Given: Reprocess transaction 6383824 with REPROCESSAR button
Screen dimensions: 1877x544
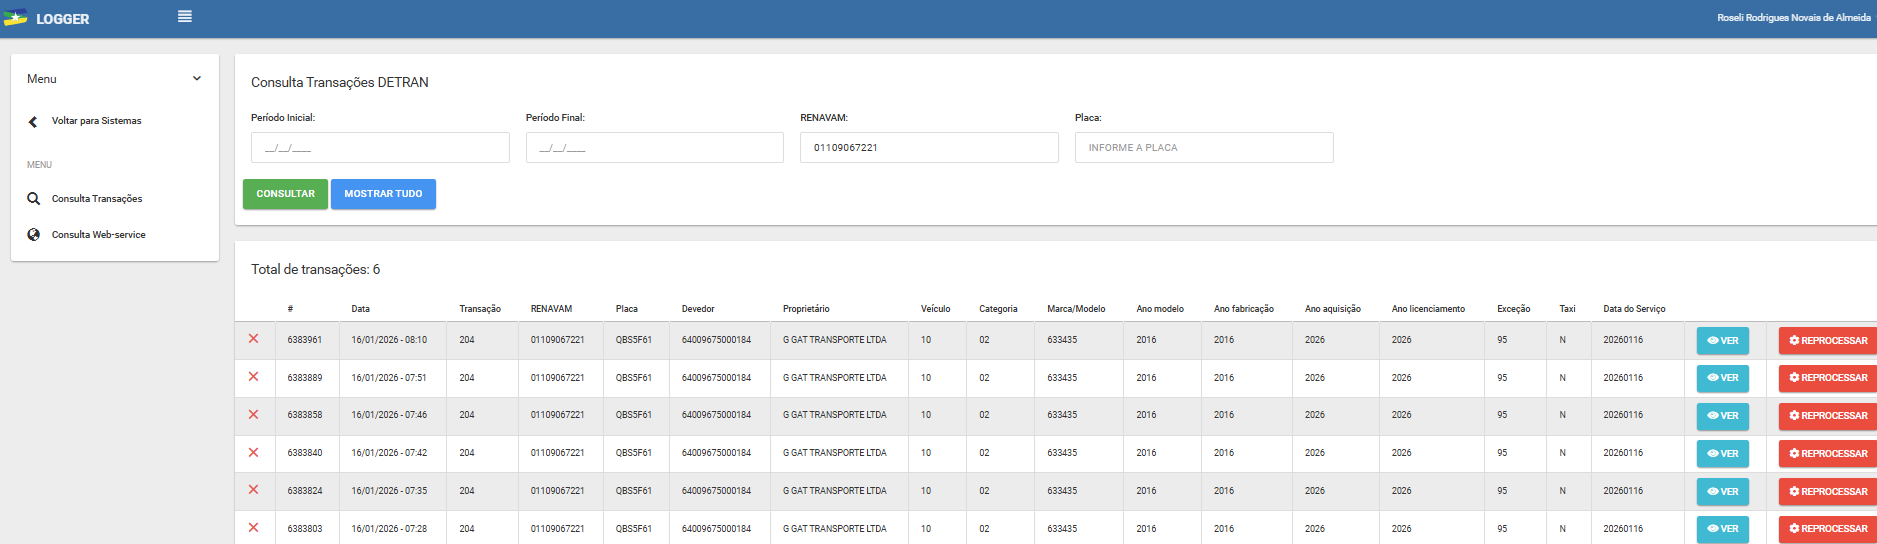Looking at the screenshot, I should (1828, 492).
